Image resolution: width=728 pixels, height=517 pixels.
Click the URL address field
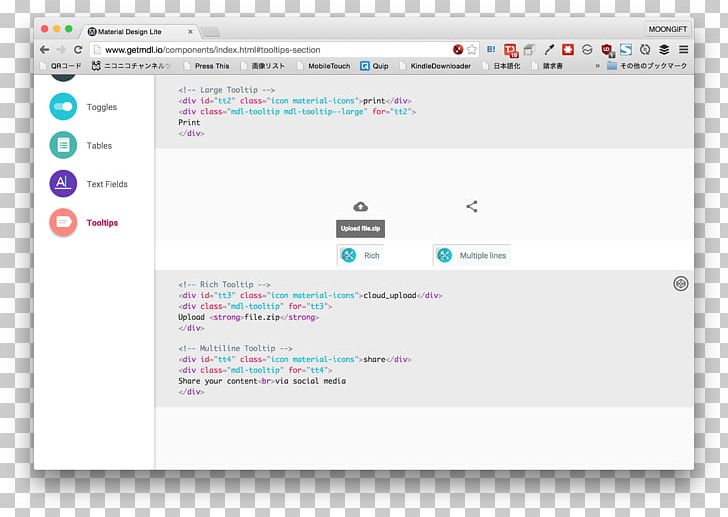(x=270, y=49)
